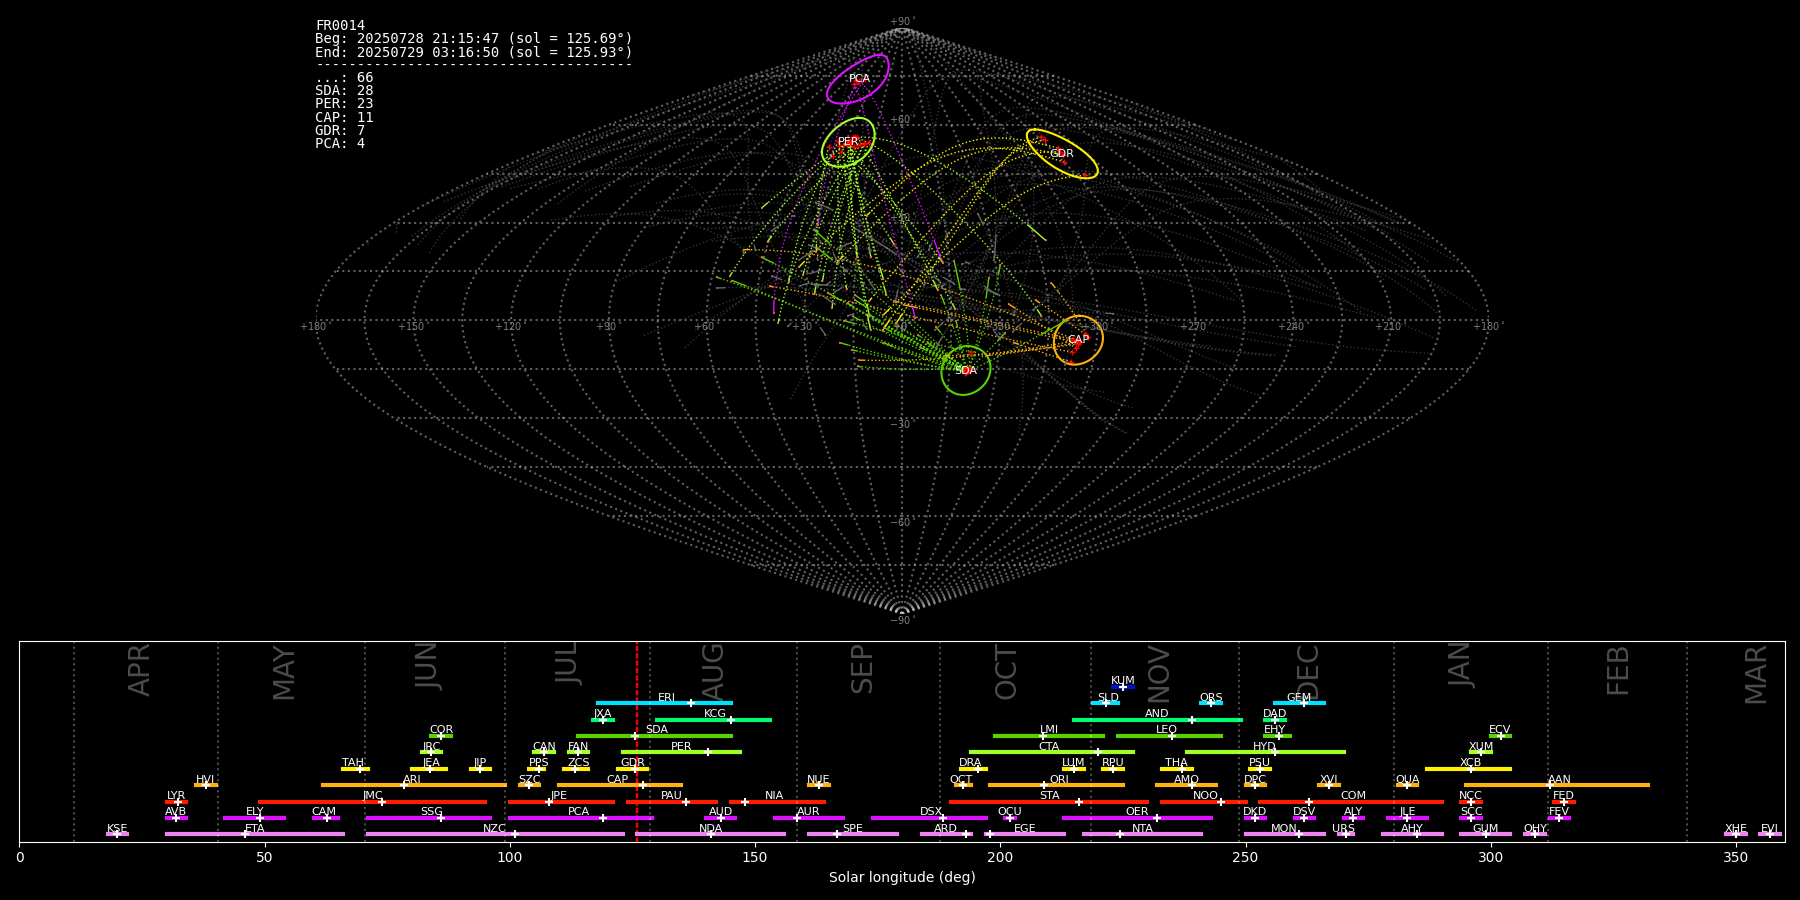1800x900 pixels.
Task: Click the NDA shower bar in timeline
Action: pyautogui.click(x=710, y=834)
